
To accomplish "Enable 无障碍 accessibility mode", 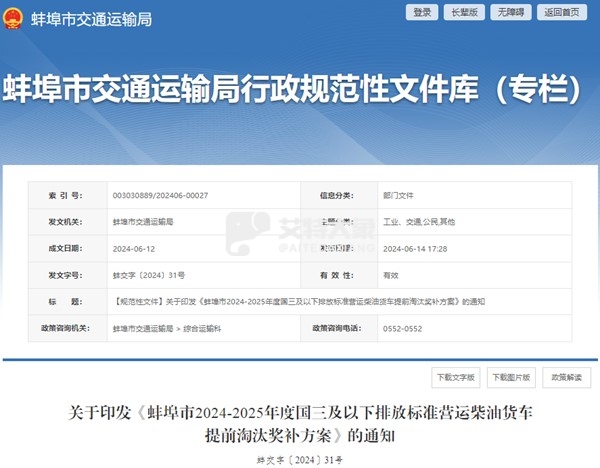I will point(513,12).
